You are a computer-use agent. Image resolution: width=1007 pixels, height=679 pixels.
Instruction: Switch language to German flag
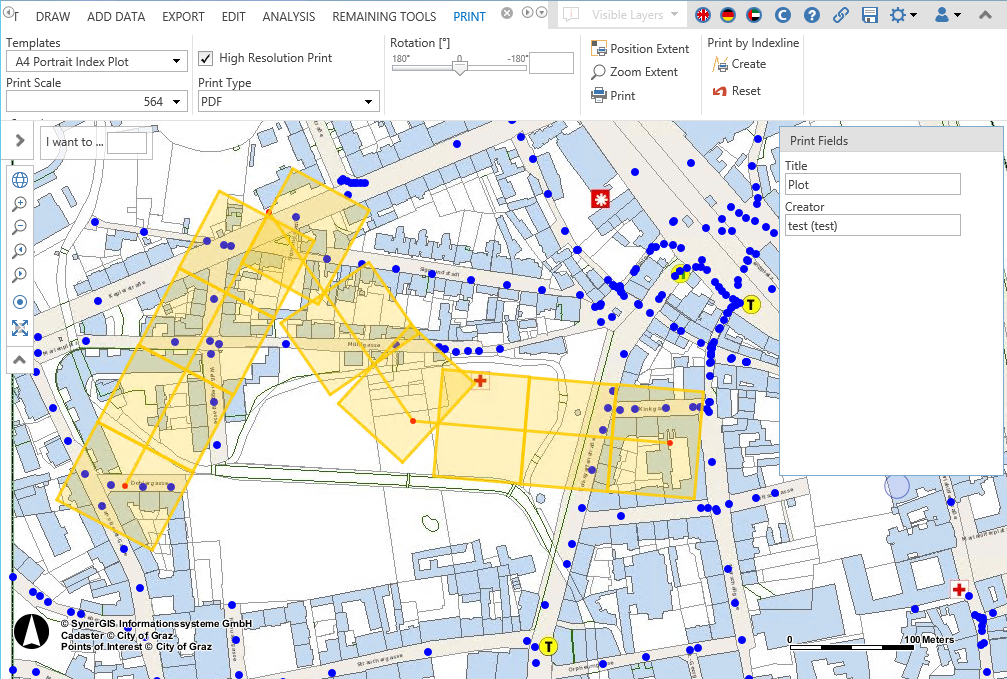728,16
